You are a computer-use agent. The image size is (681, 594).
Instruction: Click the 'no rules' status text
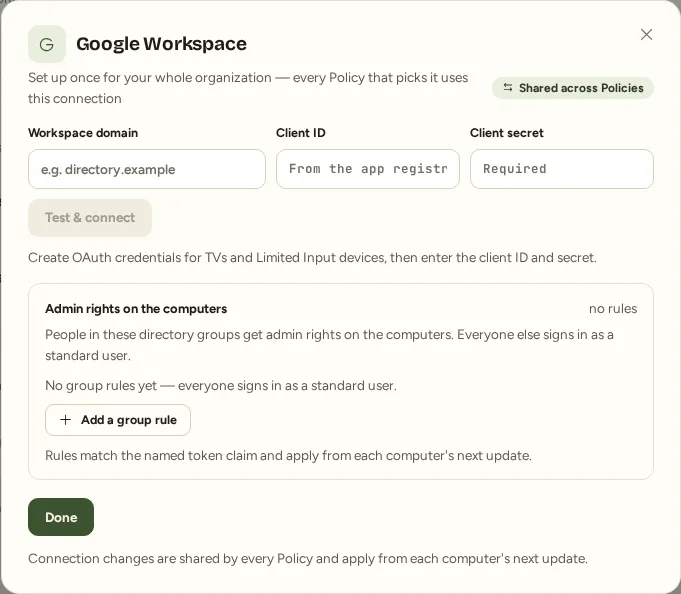click(613, 309)
